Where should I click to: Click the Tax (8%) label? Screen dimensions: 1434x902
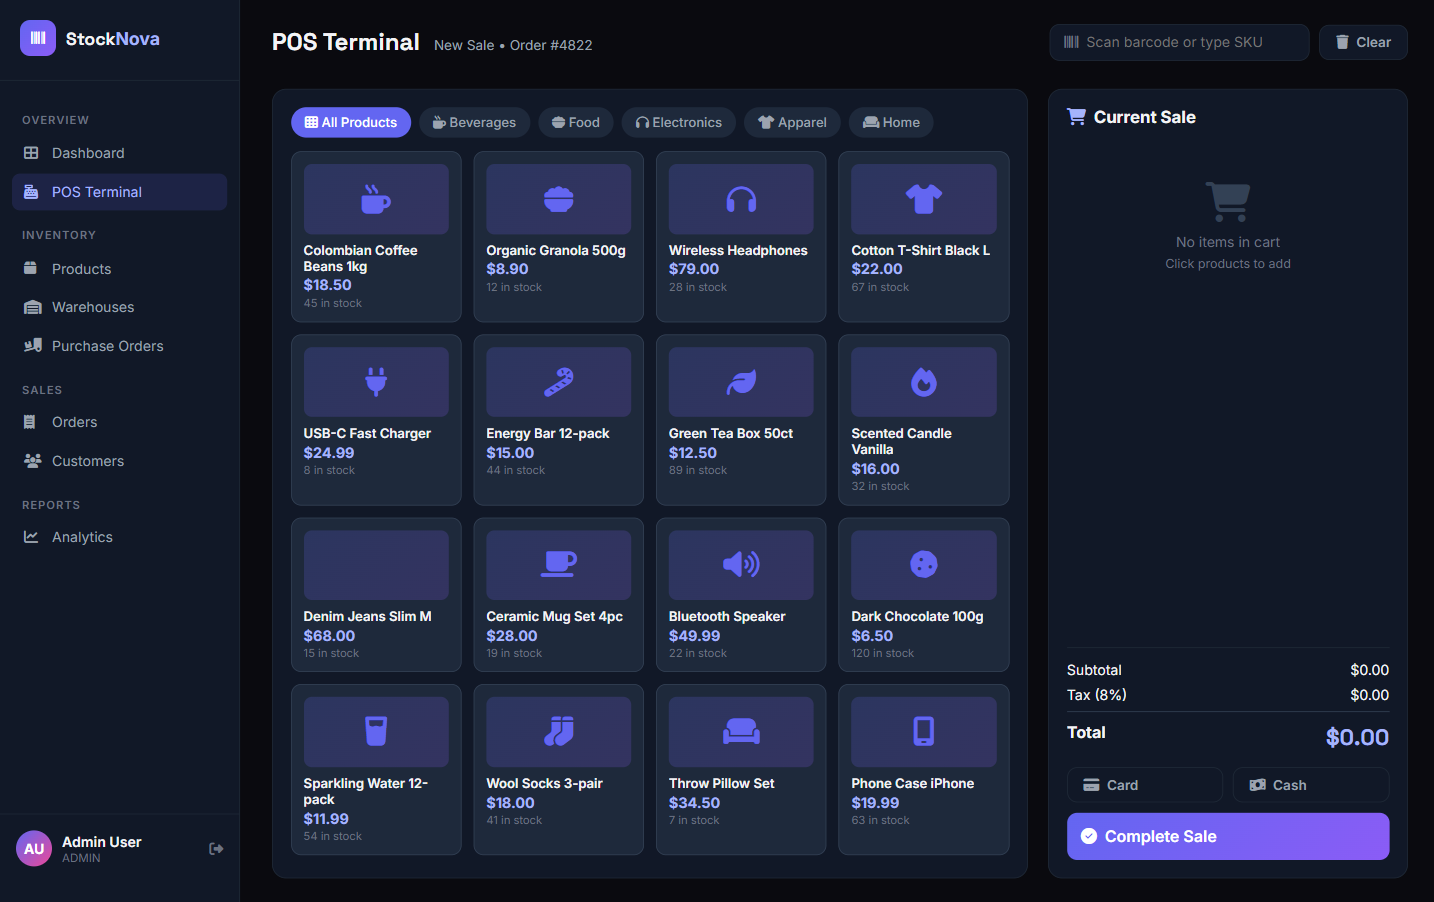pyautogui.click(x=1097, y=695)
